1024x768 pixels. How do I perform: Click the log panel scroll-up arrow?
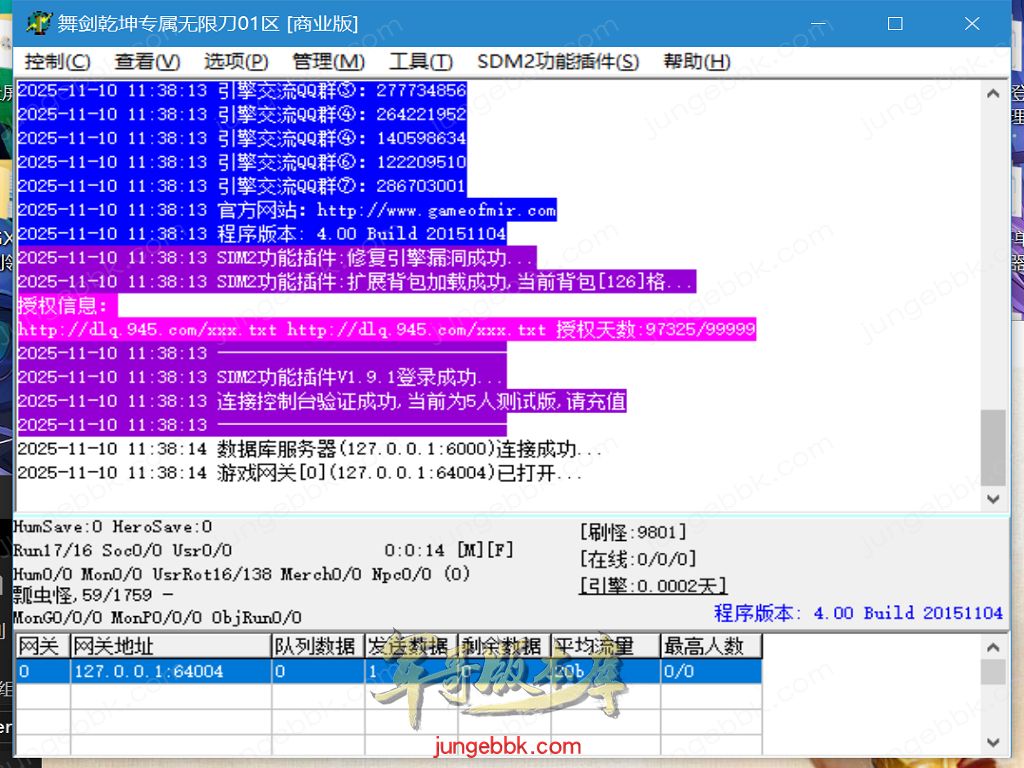[993, 94]
